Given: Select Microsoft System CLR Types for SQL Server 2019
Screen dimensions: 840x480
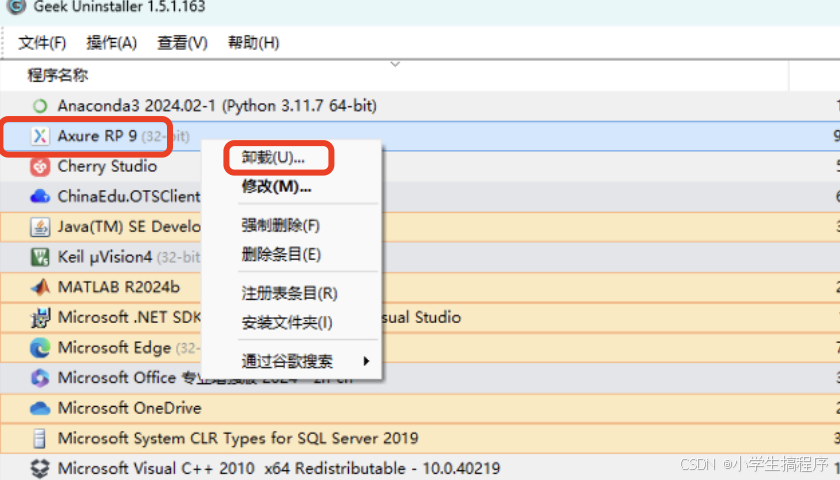Looking at the screenshot, I should pyautogui.click(x=238, y=438).
